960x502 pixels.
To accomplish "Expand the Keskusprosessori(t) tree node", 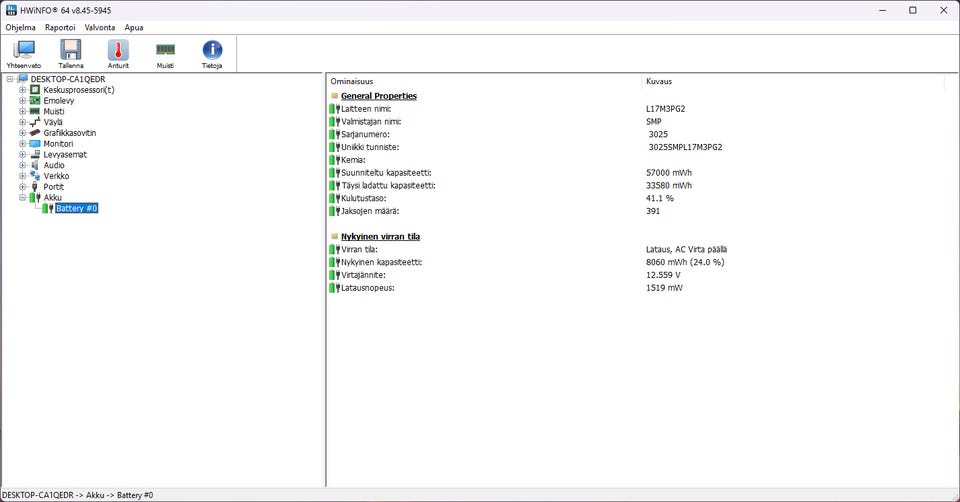I will coord(23,89).
